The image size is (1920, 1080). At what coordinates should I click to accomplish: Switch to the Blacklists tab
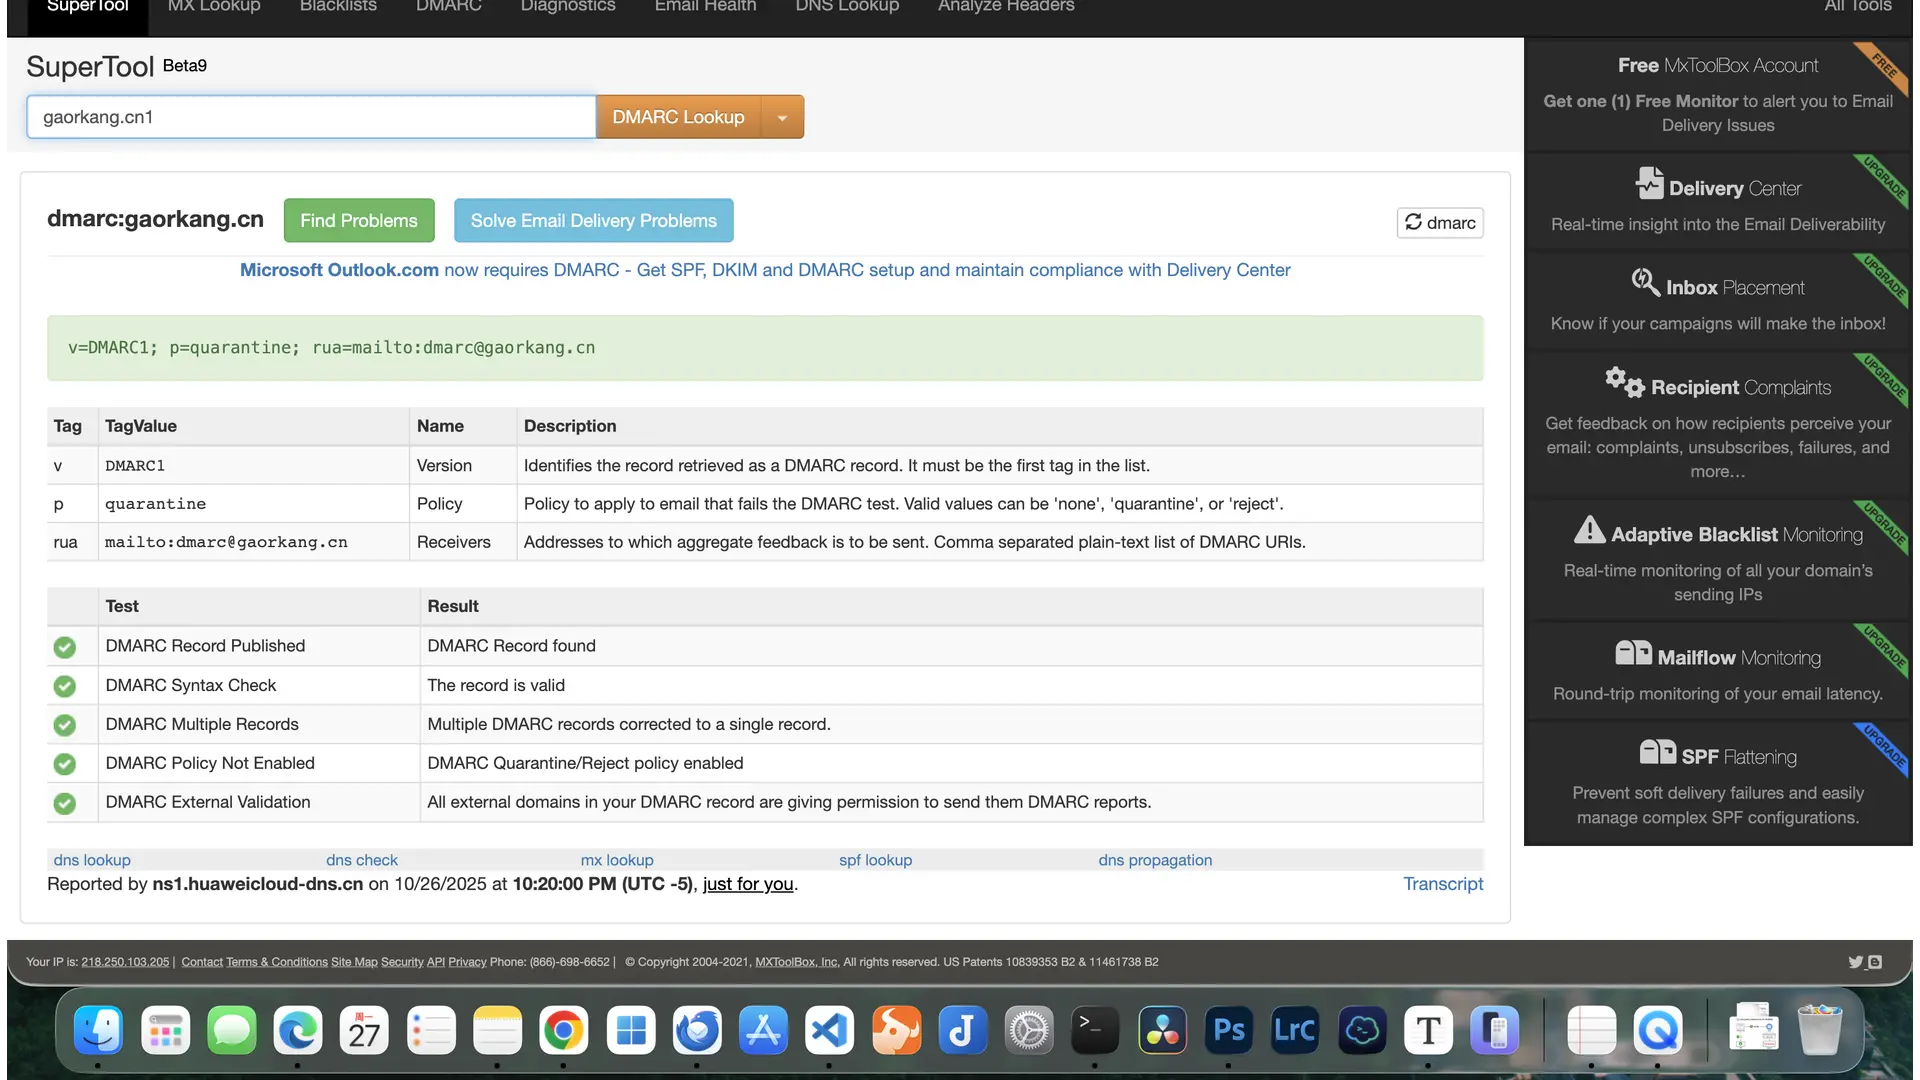pos(338,7)
